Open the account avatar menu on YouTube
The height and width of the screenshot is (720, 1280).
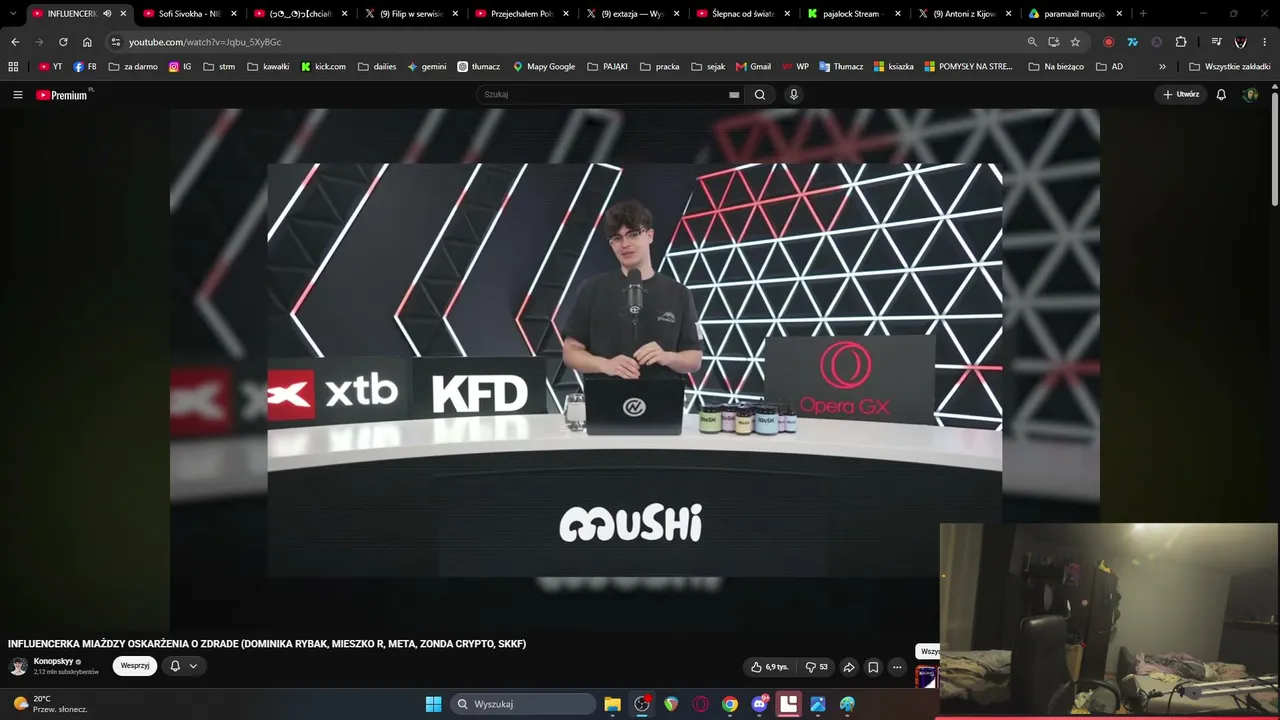1250,95
